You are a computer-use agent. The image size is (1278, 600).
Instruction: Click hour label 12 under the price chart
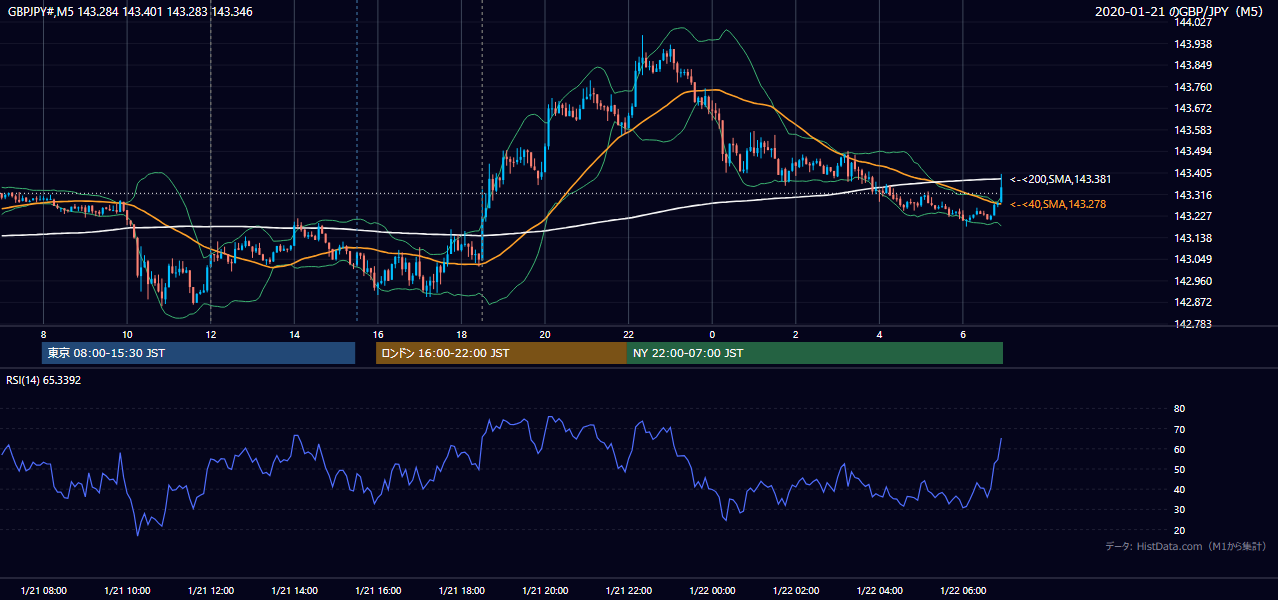point(210,334)
